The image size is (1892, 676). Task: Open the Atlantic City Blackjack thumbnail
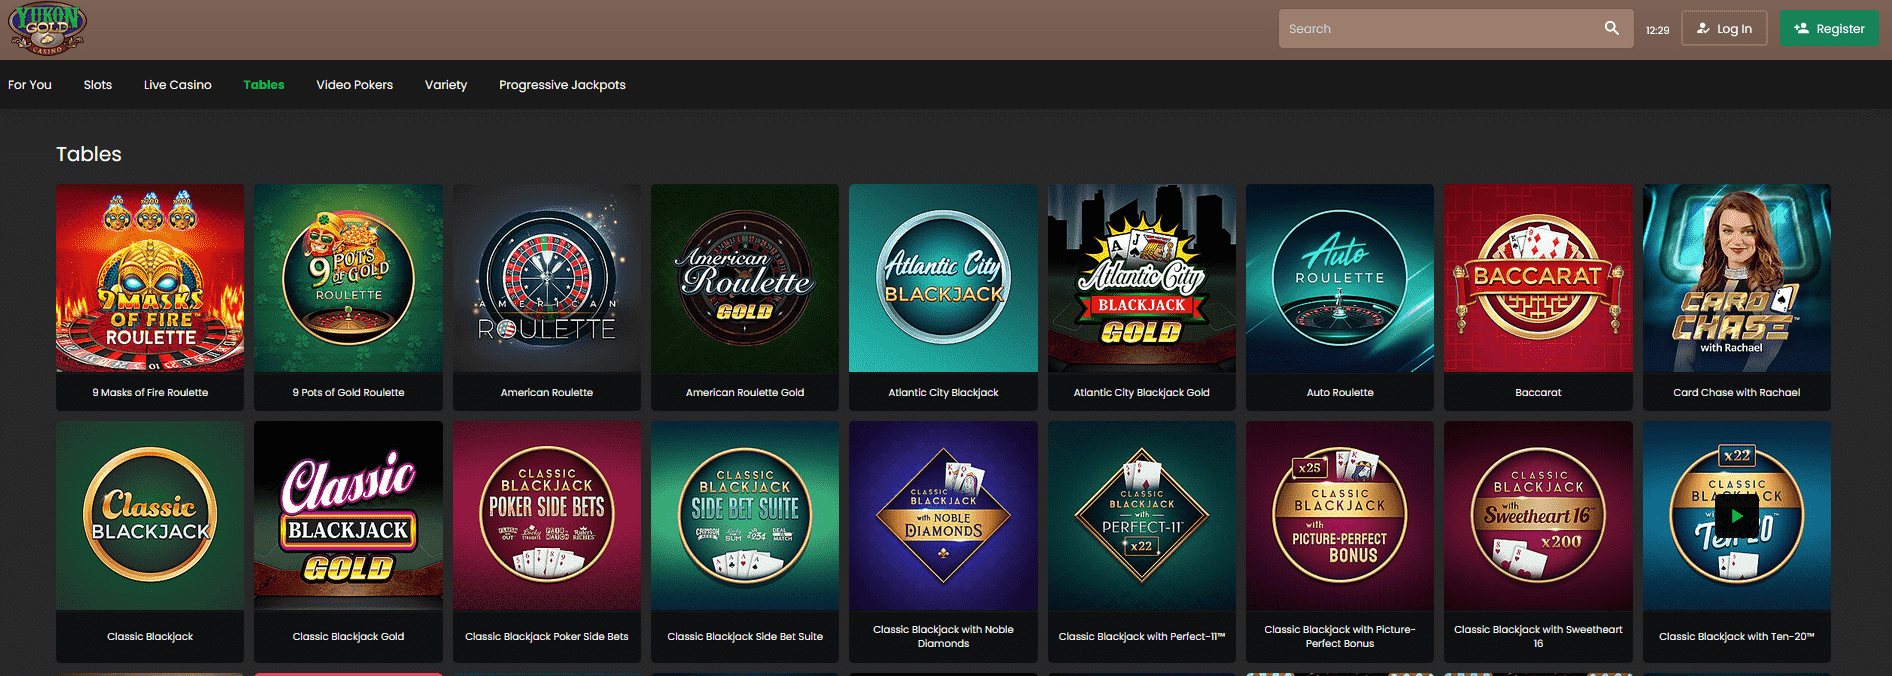point(943,278)
